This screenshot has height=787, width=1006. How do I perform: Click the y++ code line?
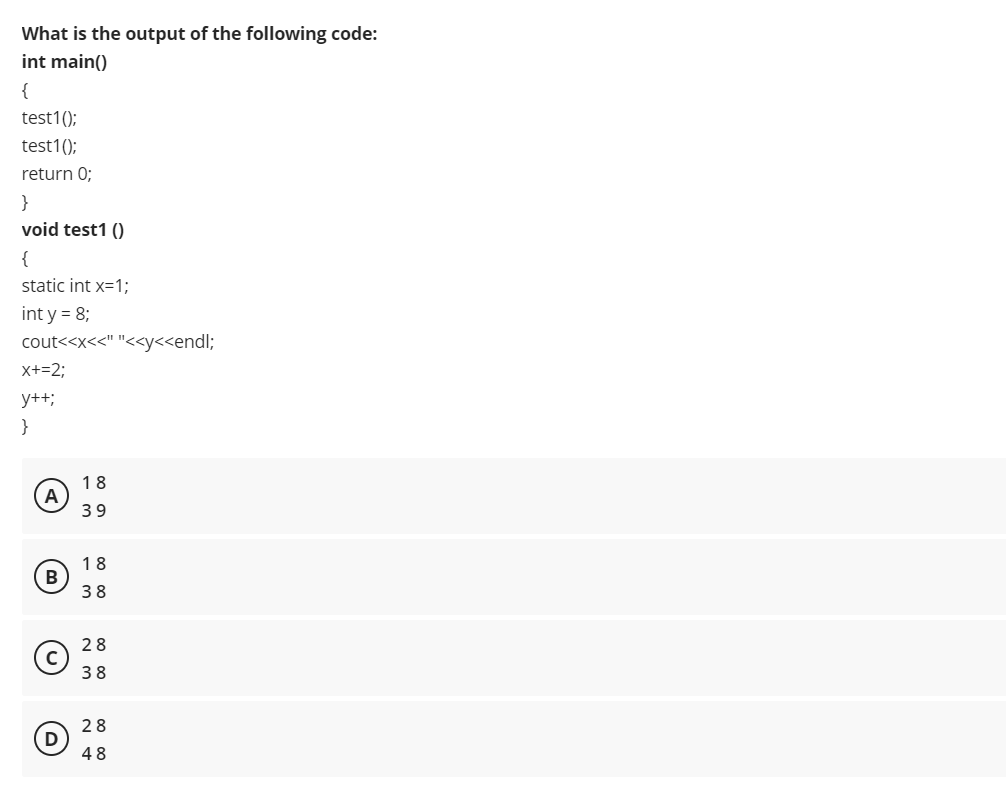pyautogui.click(x=38, y=397)
